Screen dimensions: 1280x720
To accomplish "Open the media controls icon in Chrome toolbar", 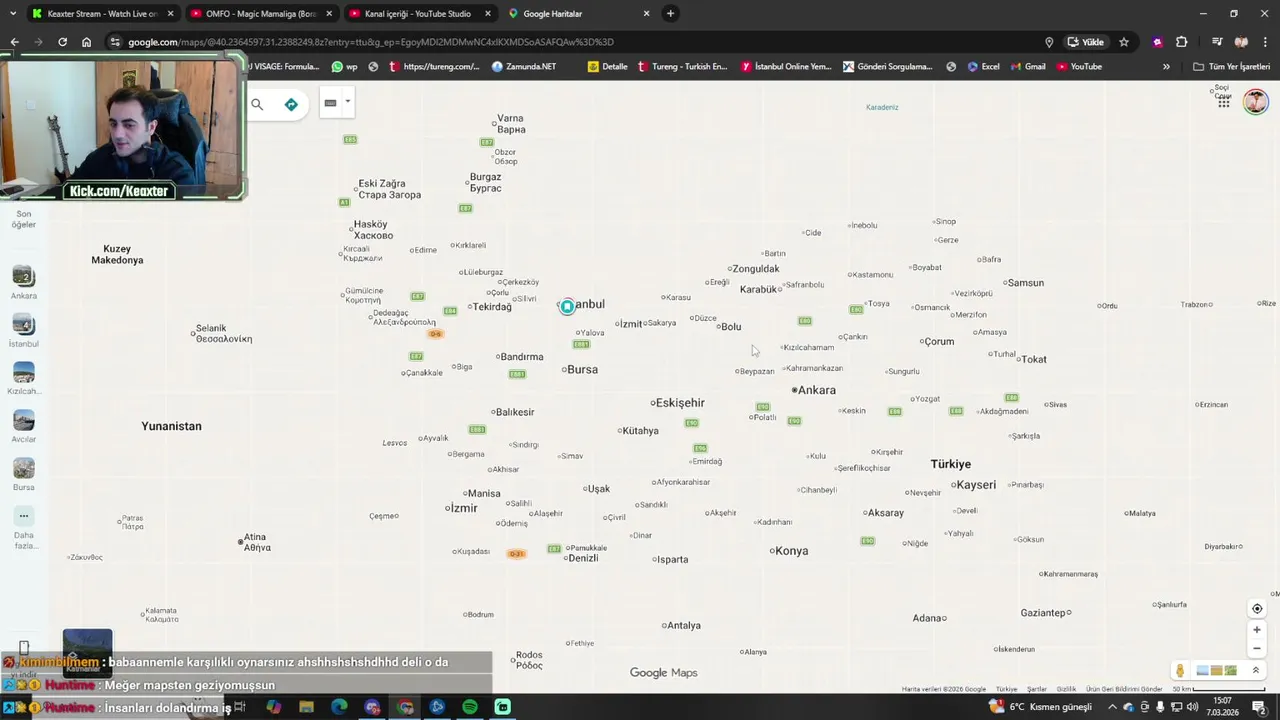I will pyautogui.click(x=1217, y=42).
